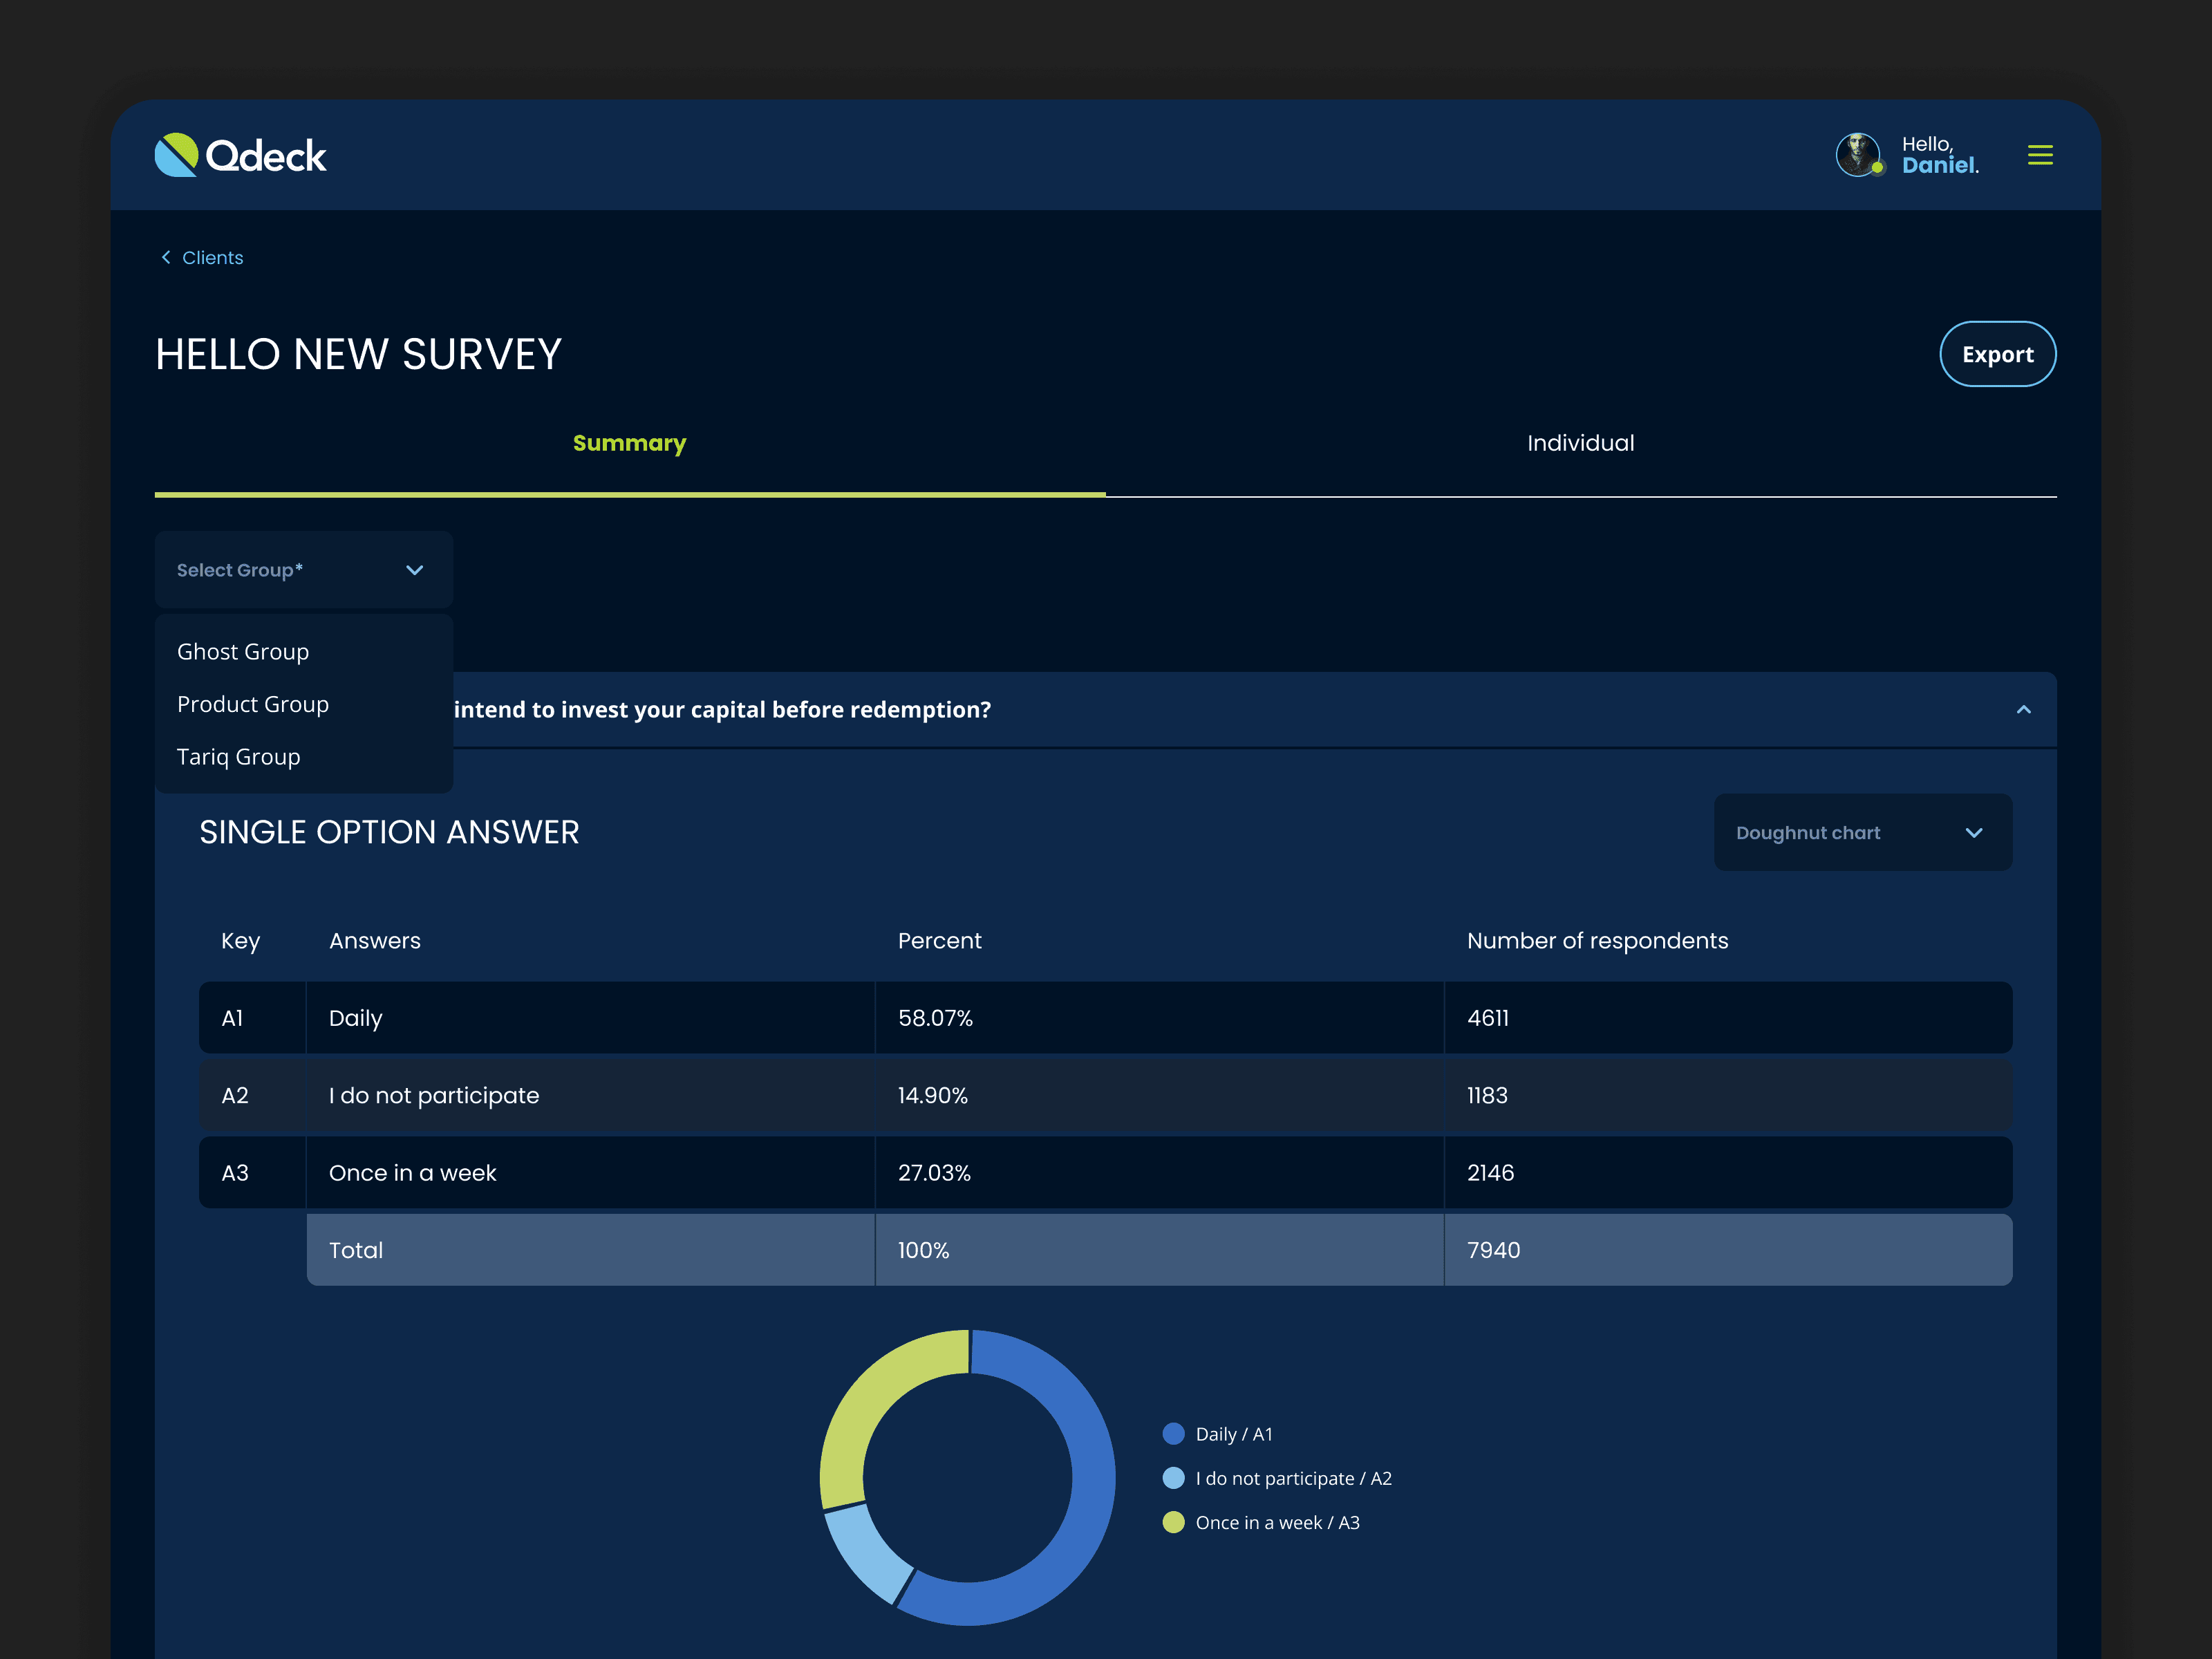Go back via the Clients link
Viewport: 2212px width, 1659px height.
pyautogui.click(x=212, y=257)
